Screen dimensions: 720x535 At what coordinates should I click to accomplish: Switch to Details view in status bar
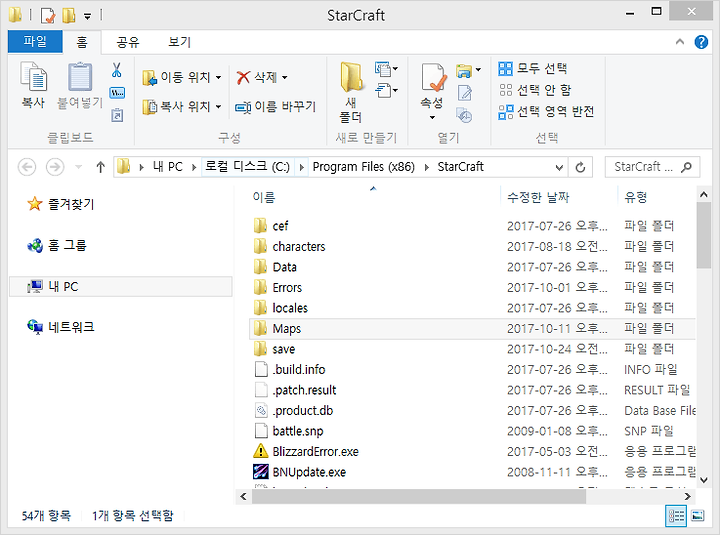click(676, 516)
